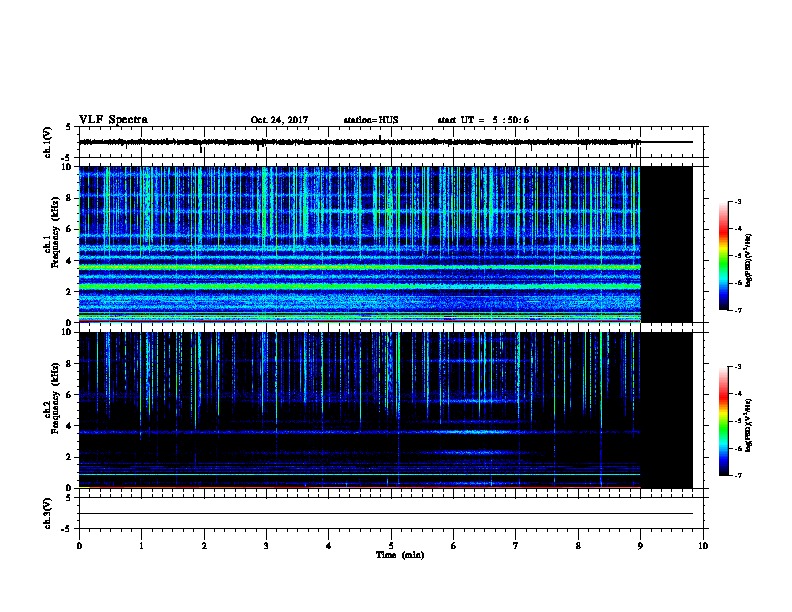Click the ch.1 colorbar log(PSD) label
Screen dimensions: 792x612
748,260
